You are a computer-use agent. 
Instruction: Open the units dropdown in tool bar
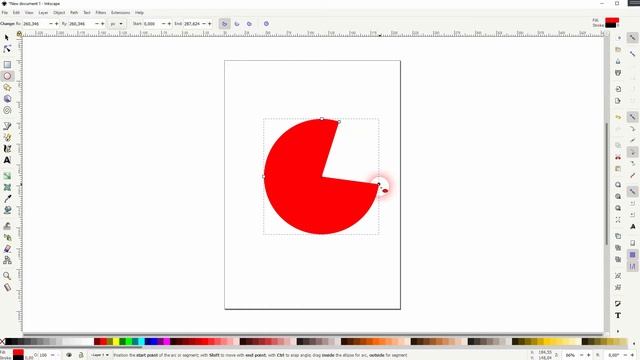coord(116,24)
